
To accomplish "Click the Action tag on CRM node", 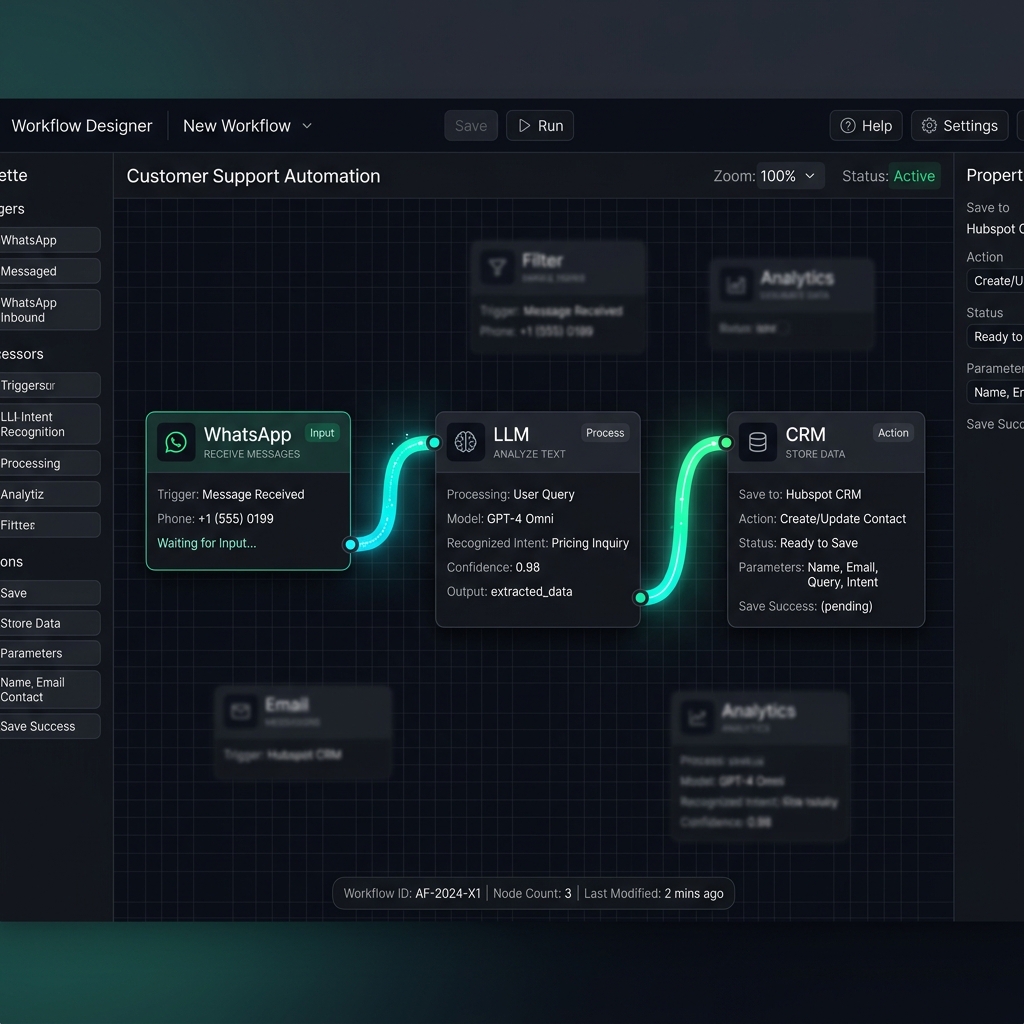I will (x=893, y=433).
